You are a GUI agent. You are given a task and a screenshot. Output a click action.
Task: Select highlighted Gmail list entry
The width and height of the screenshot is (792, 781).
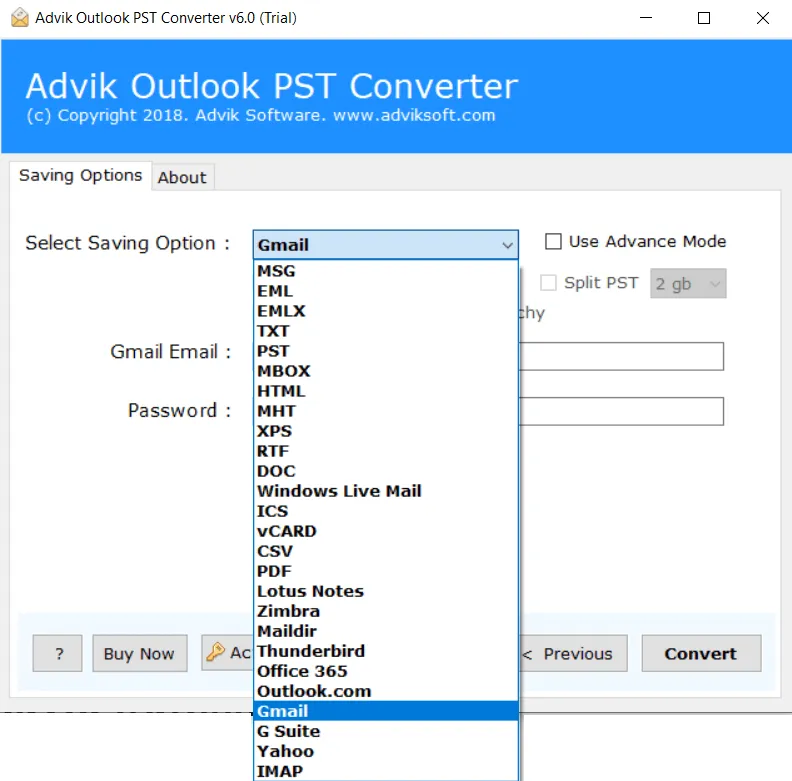pos(386,711)
